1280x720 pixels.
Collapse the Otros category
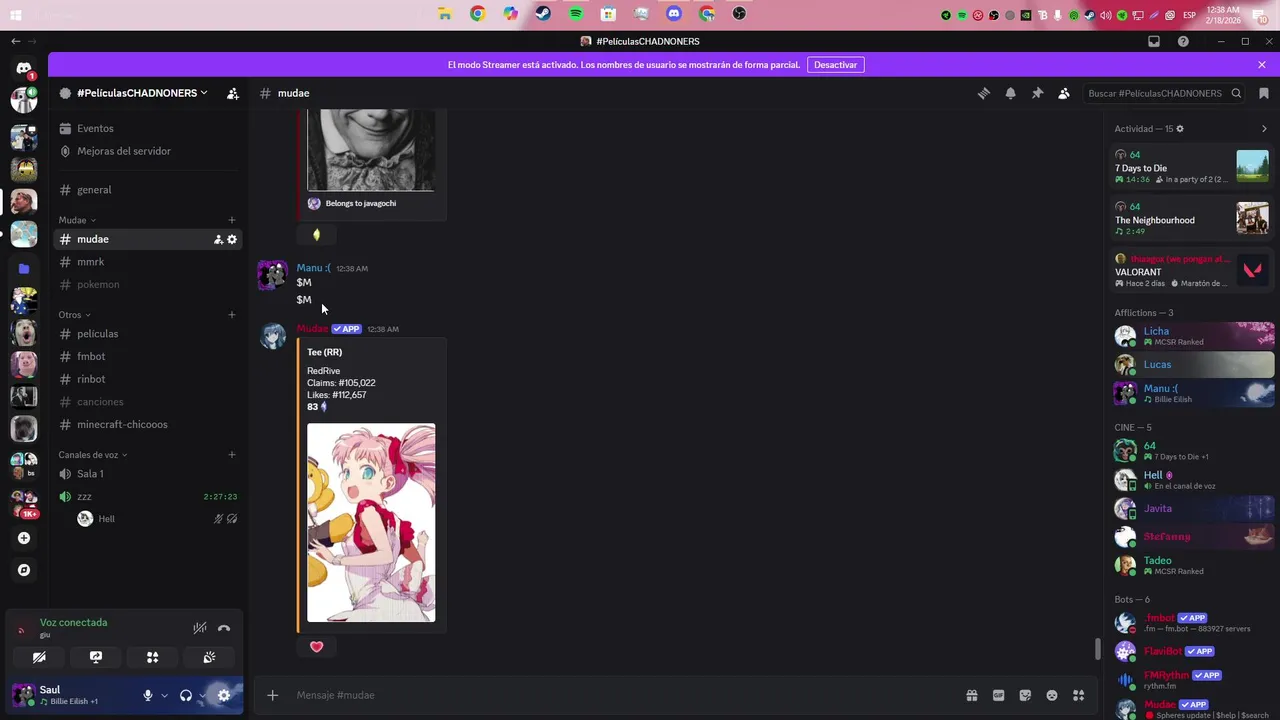point(74,315)
